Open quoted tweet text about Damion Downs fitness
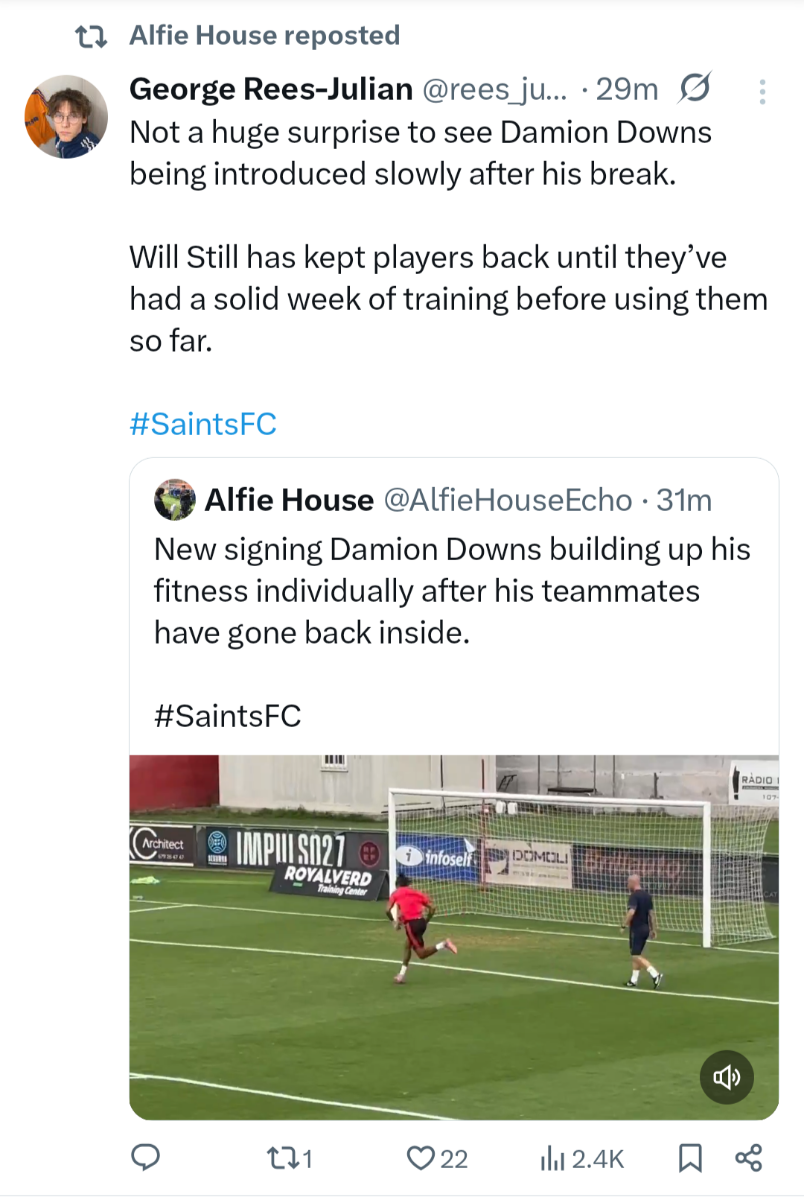Viewport: 804px width, 1200px height. coord(452,591)
